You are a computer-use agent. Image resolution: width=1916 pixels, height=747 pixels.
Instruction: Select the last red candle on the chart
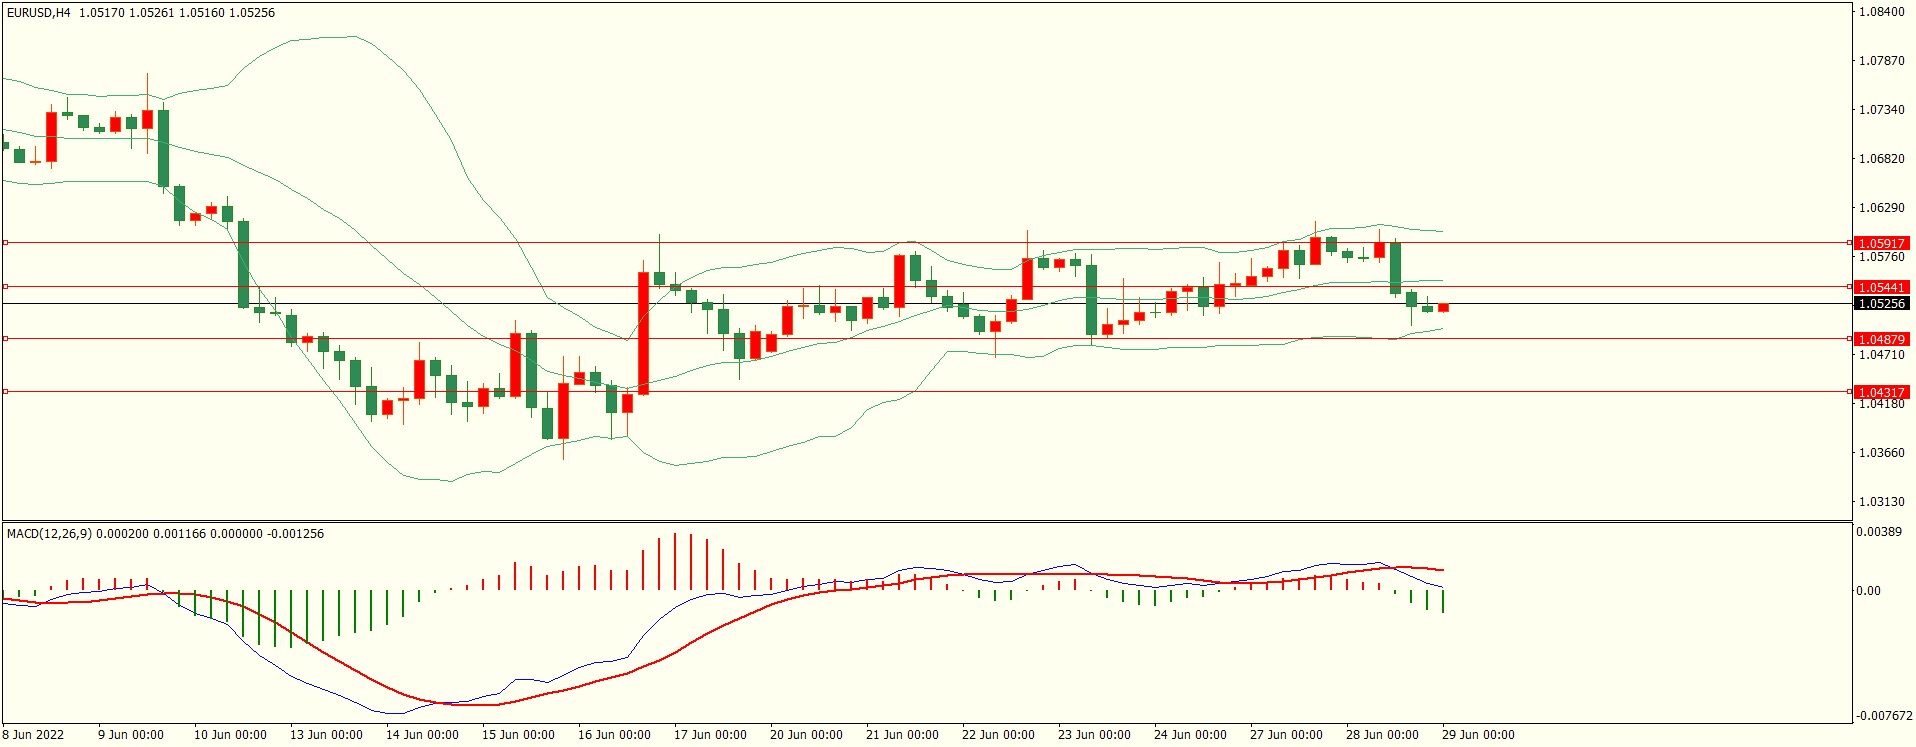[1443, 308]
